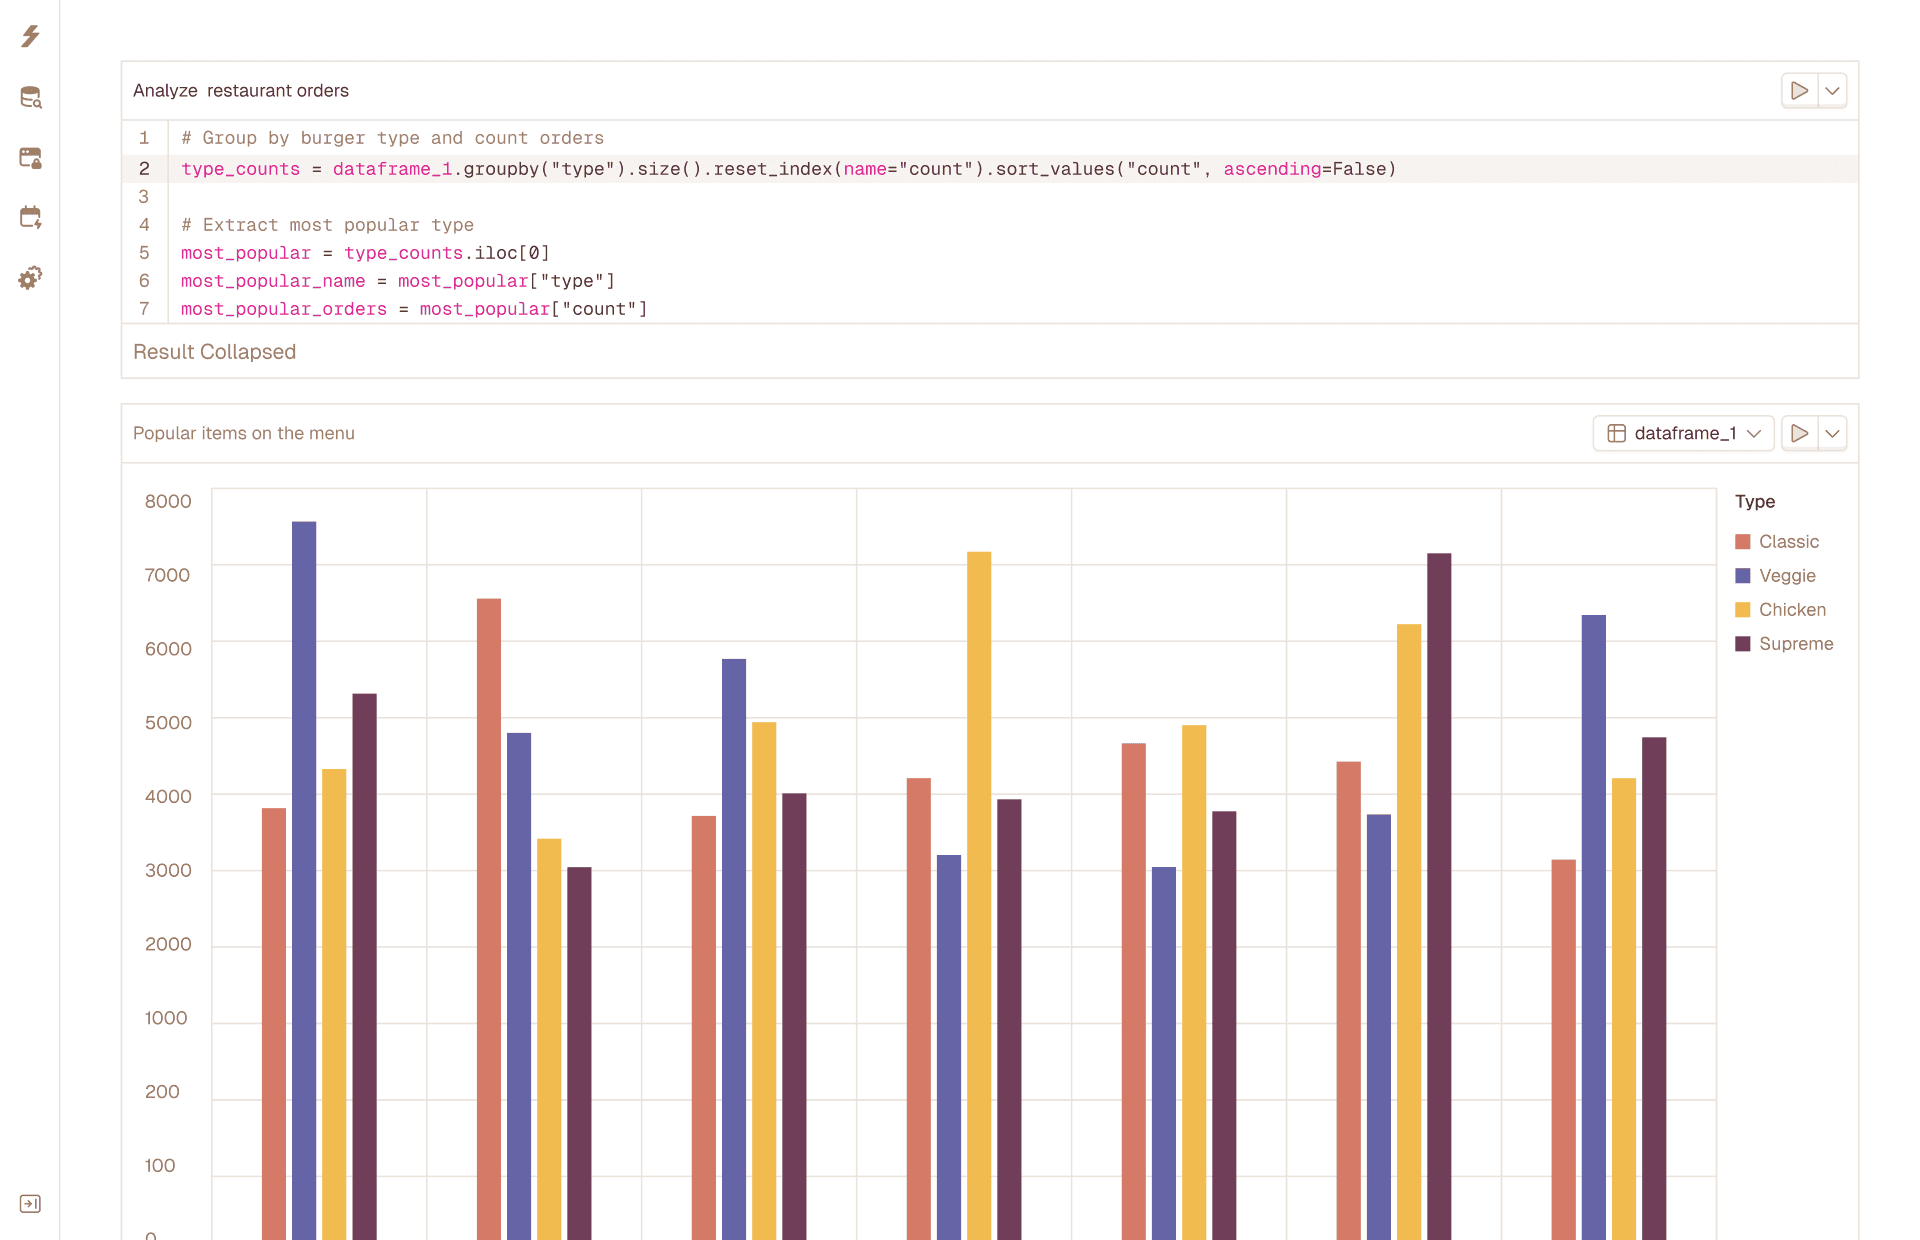The height and width of the screenshot is (1240, 1920).
Task: Run the Popular items chart cell
Action: (x=1799, y=433)
